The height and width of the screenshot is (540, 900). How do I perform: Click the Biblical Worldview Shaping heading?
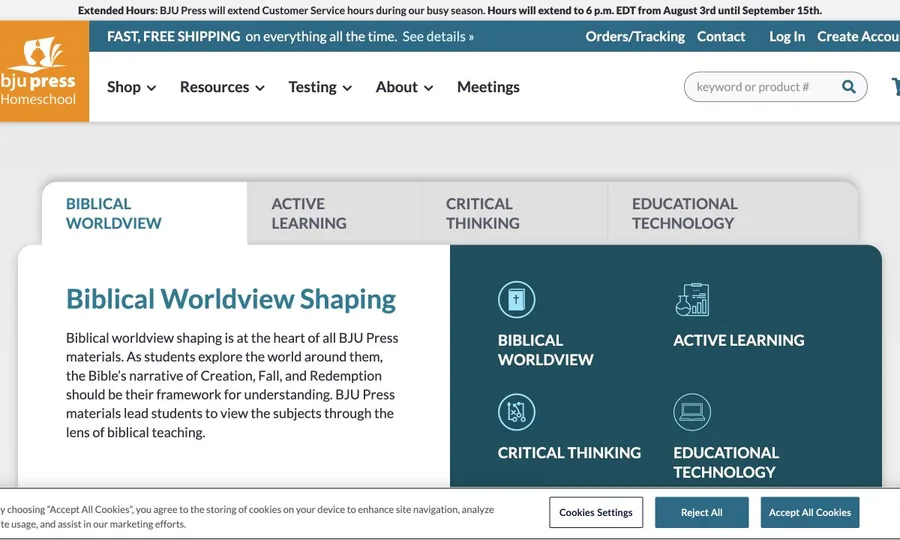click(231, 299)
